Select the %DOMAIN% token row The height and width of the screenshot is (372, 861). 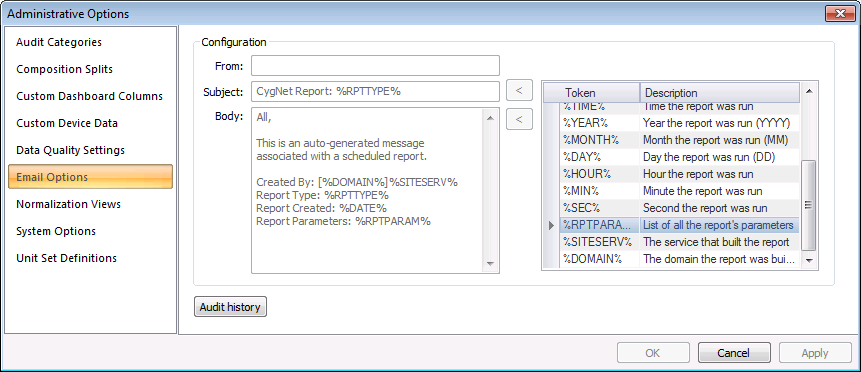(680, 259)
